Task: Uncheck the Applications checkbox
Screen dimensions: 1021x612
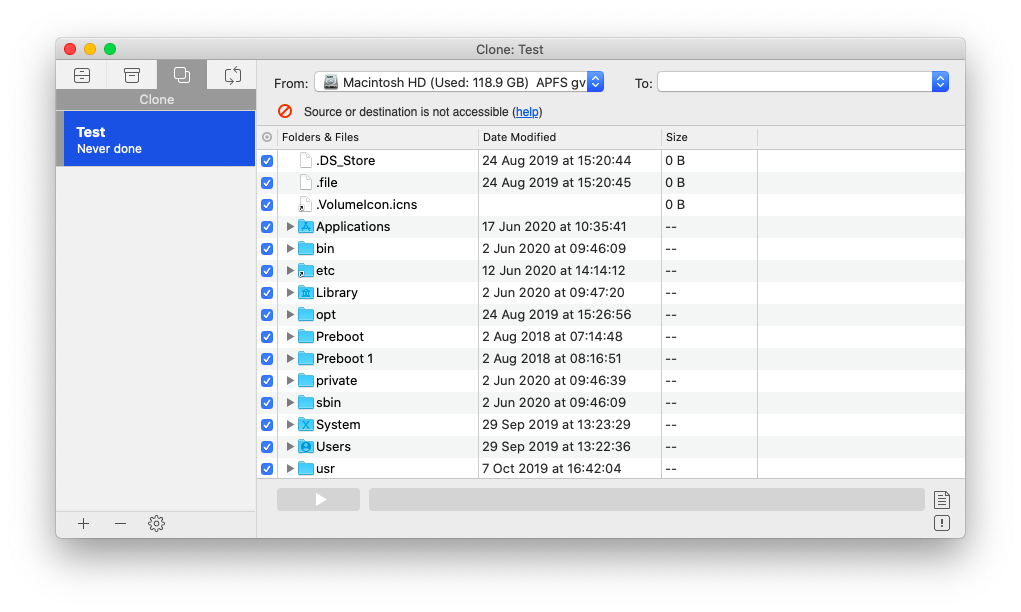Action: (267, 227)
